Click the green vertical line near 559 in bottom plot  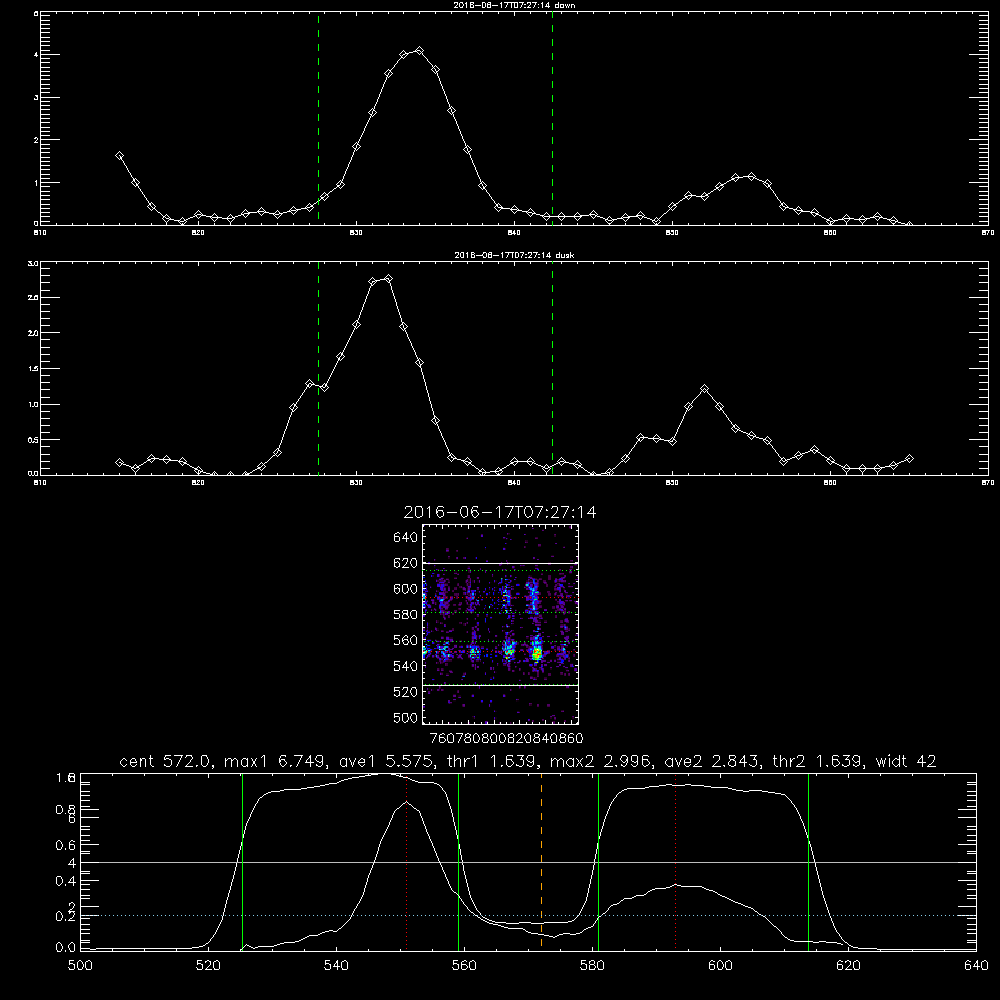click(459, 861)
